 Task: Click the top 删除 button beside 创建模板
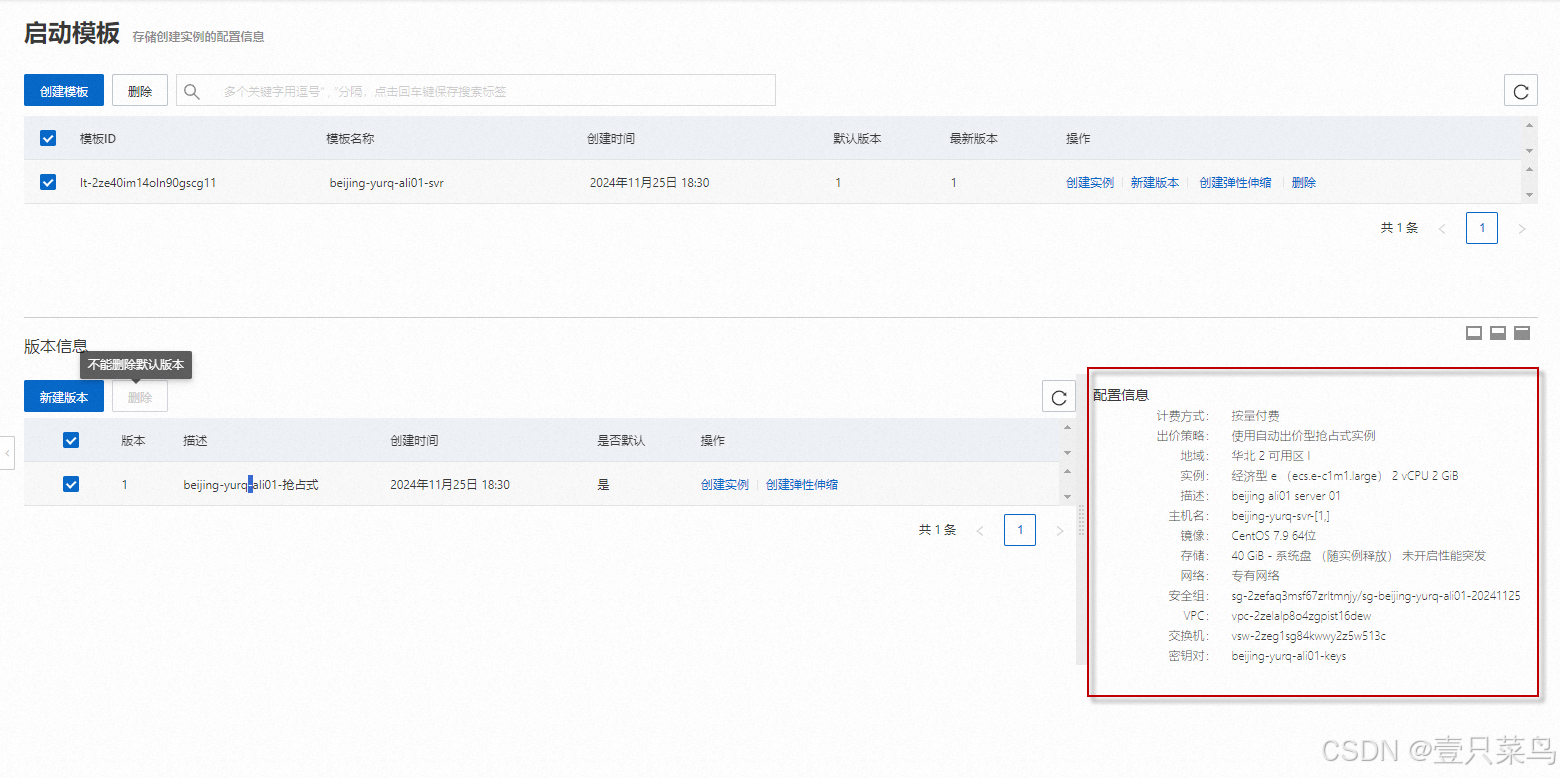[x=140, y=90]
